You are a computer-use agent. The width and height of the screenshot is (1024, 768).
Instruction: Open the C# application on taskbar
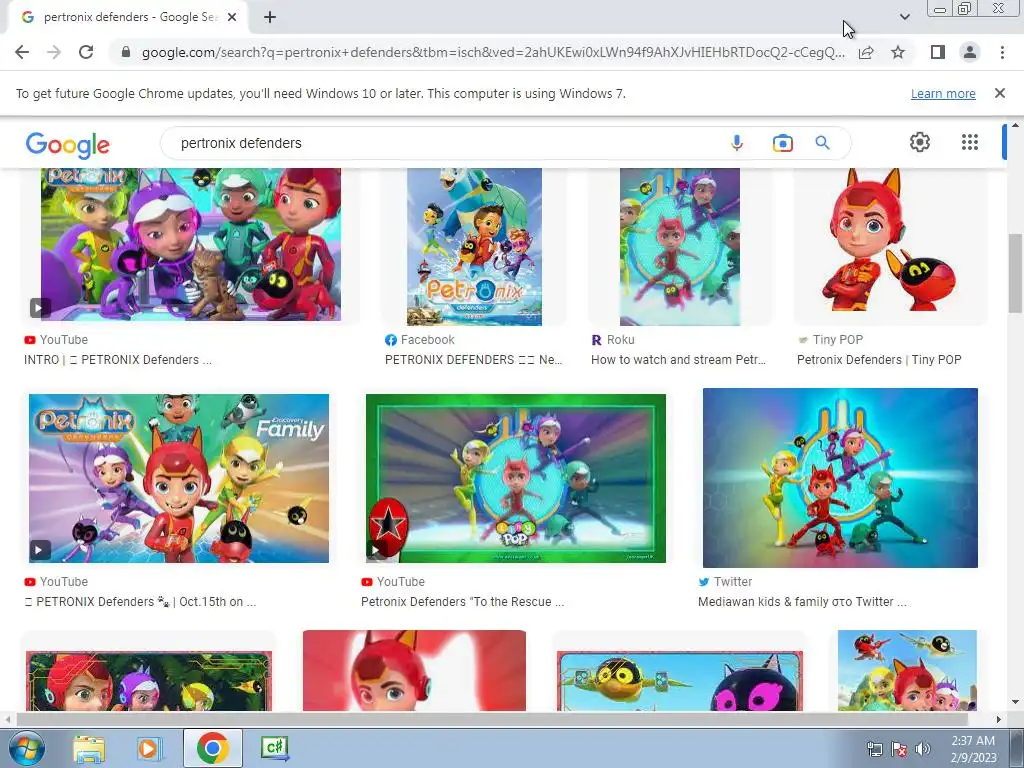tap(274, 748)
